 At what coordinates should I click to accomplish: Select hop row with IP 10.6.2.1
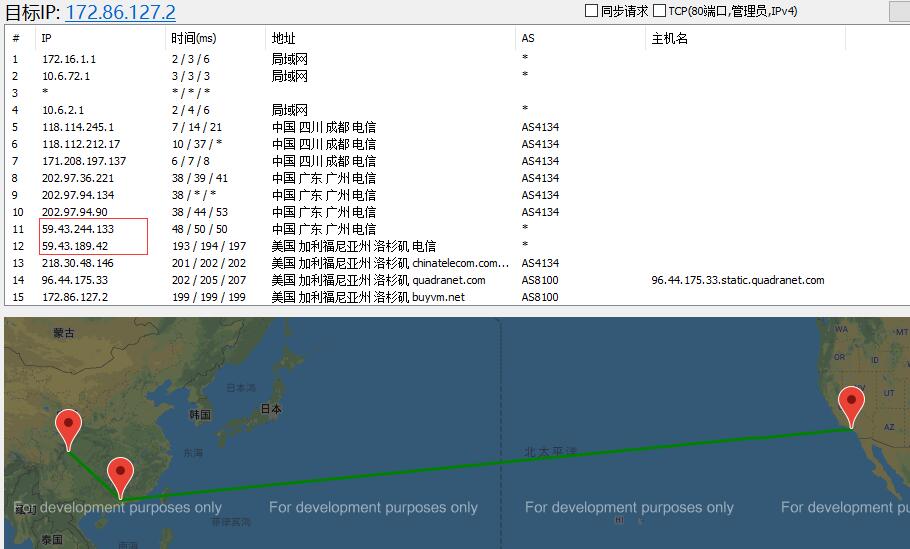click(457, 110)
